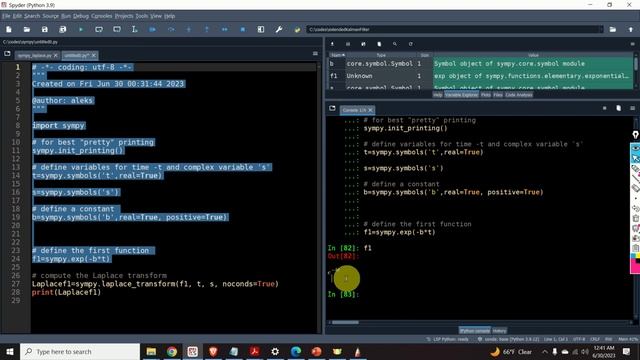Browse editor tabs icon
Viewport: 640px width, 360px height.
(7, 53)
